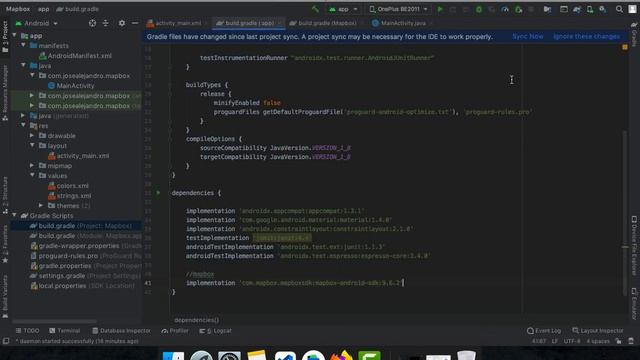
Task: Open the Profiler tool window button
Action: pyautogui.click(x=175, y=331)
